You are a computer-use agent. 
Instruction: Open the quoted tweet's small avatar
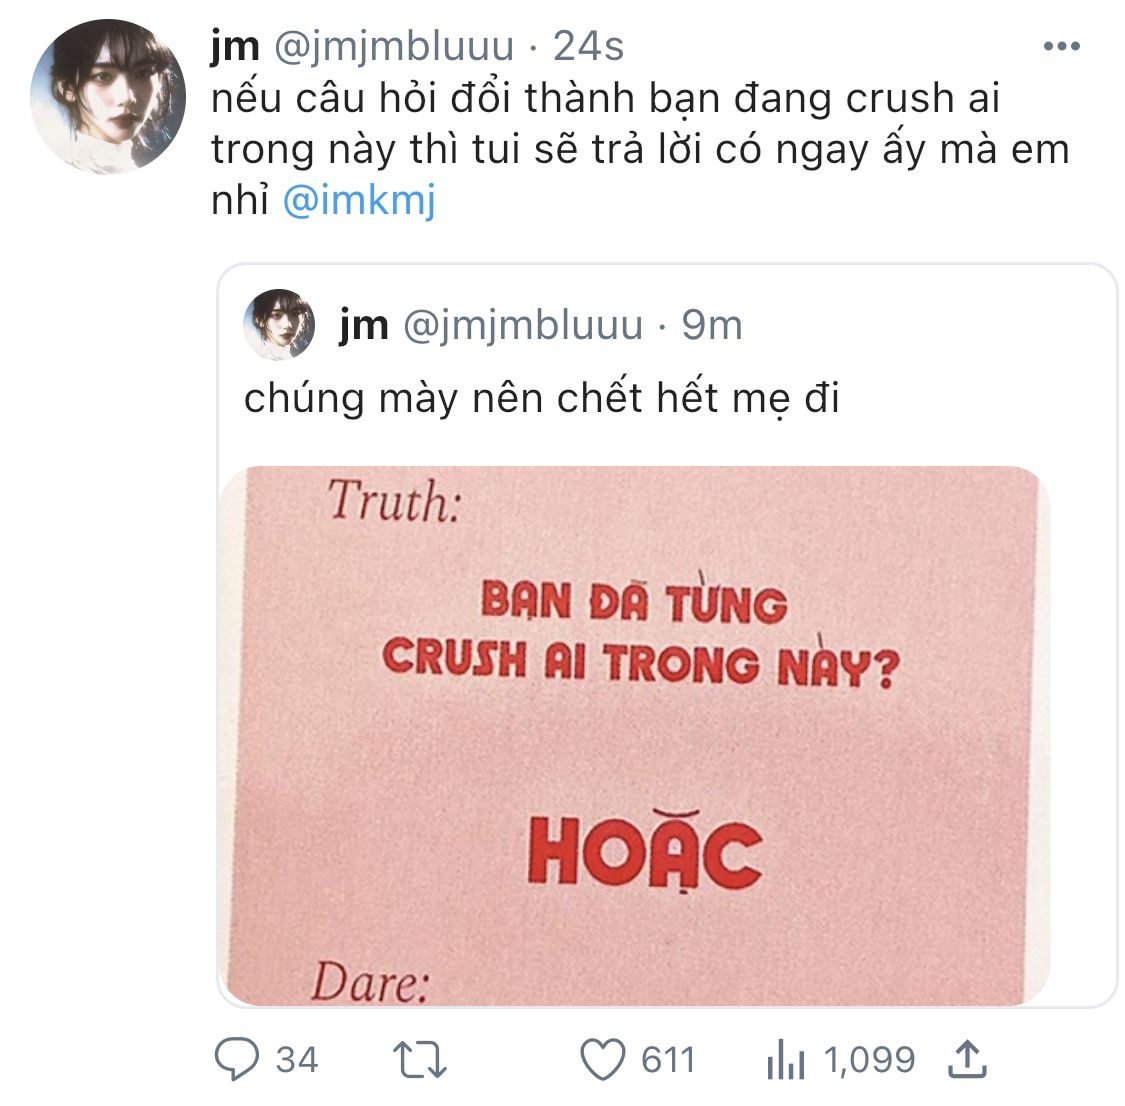(279, 324)
